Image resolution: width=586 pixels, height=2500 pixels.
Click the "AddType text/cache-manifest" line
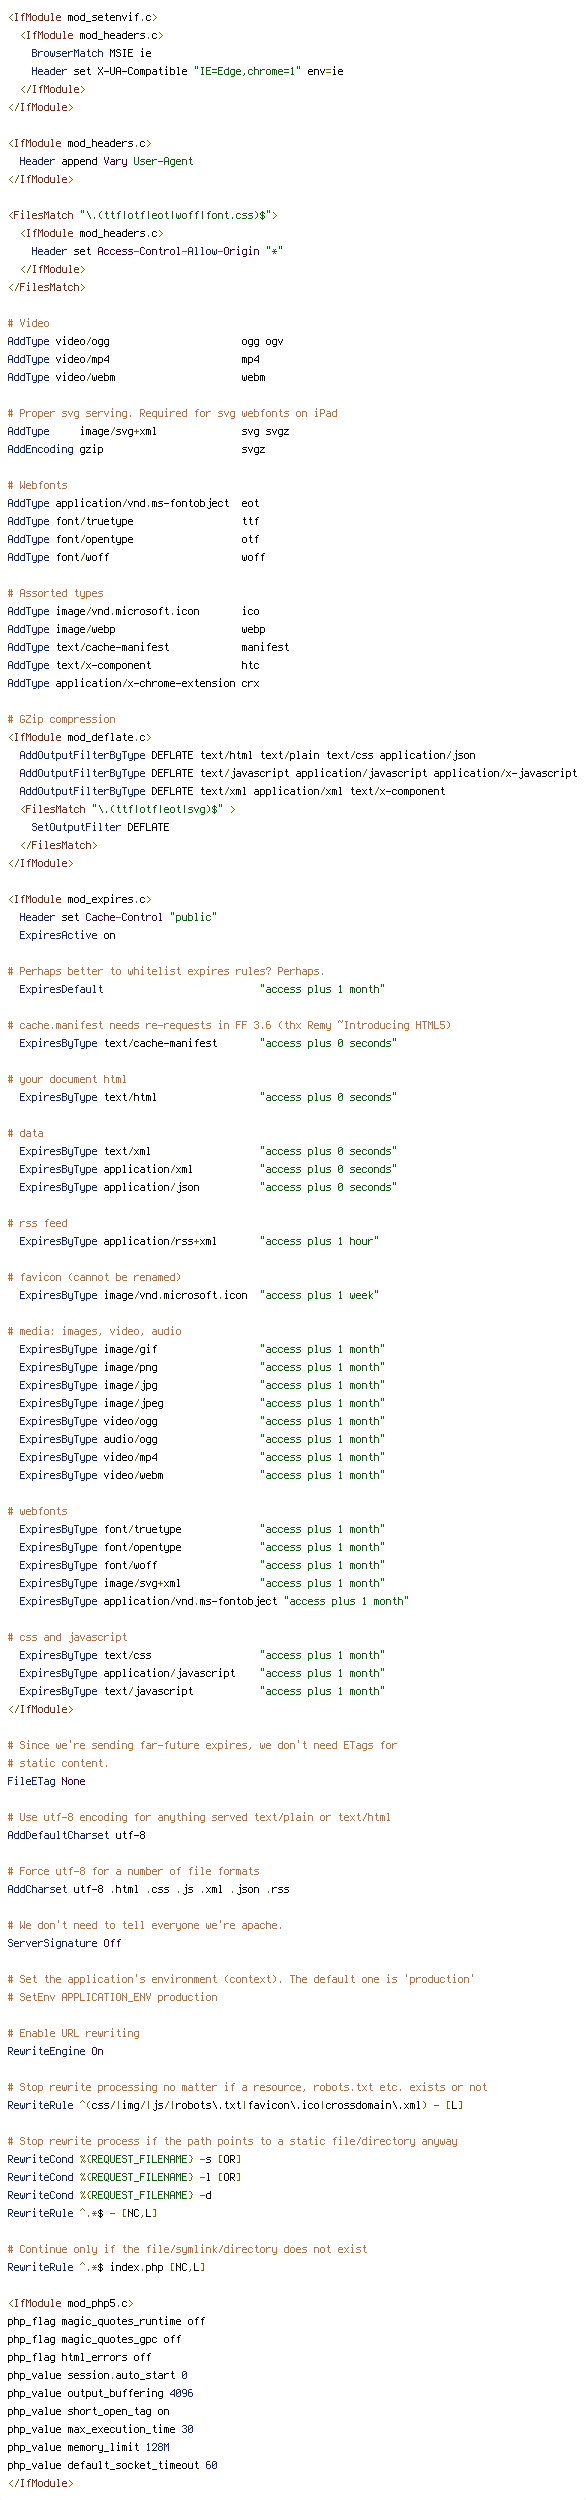click(148, 647)
